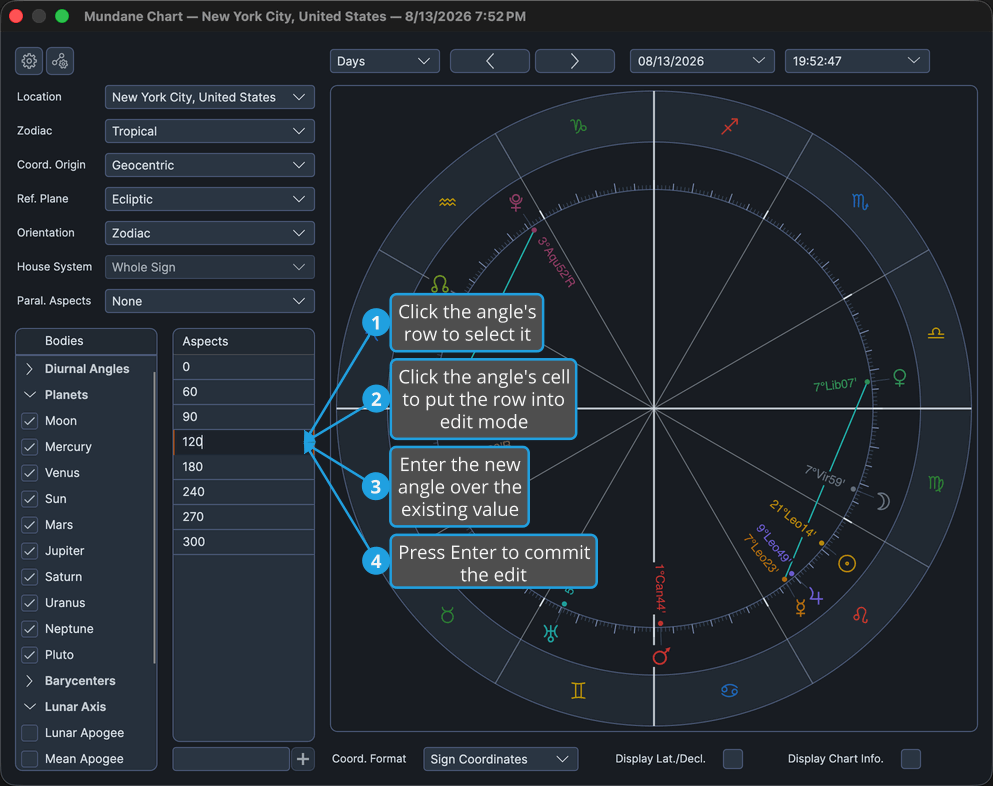Uncheck the Venus checkbox
The width and height of the screenshot is (993, 786).
(30, 472)
